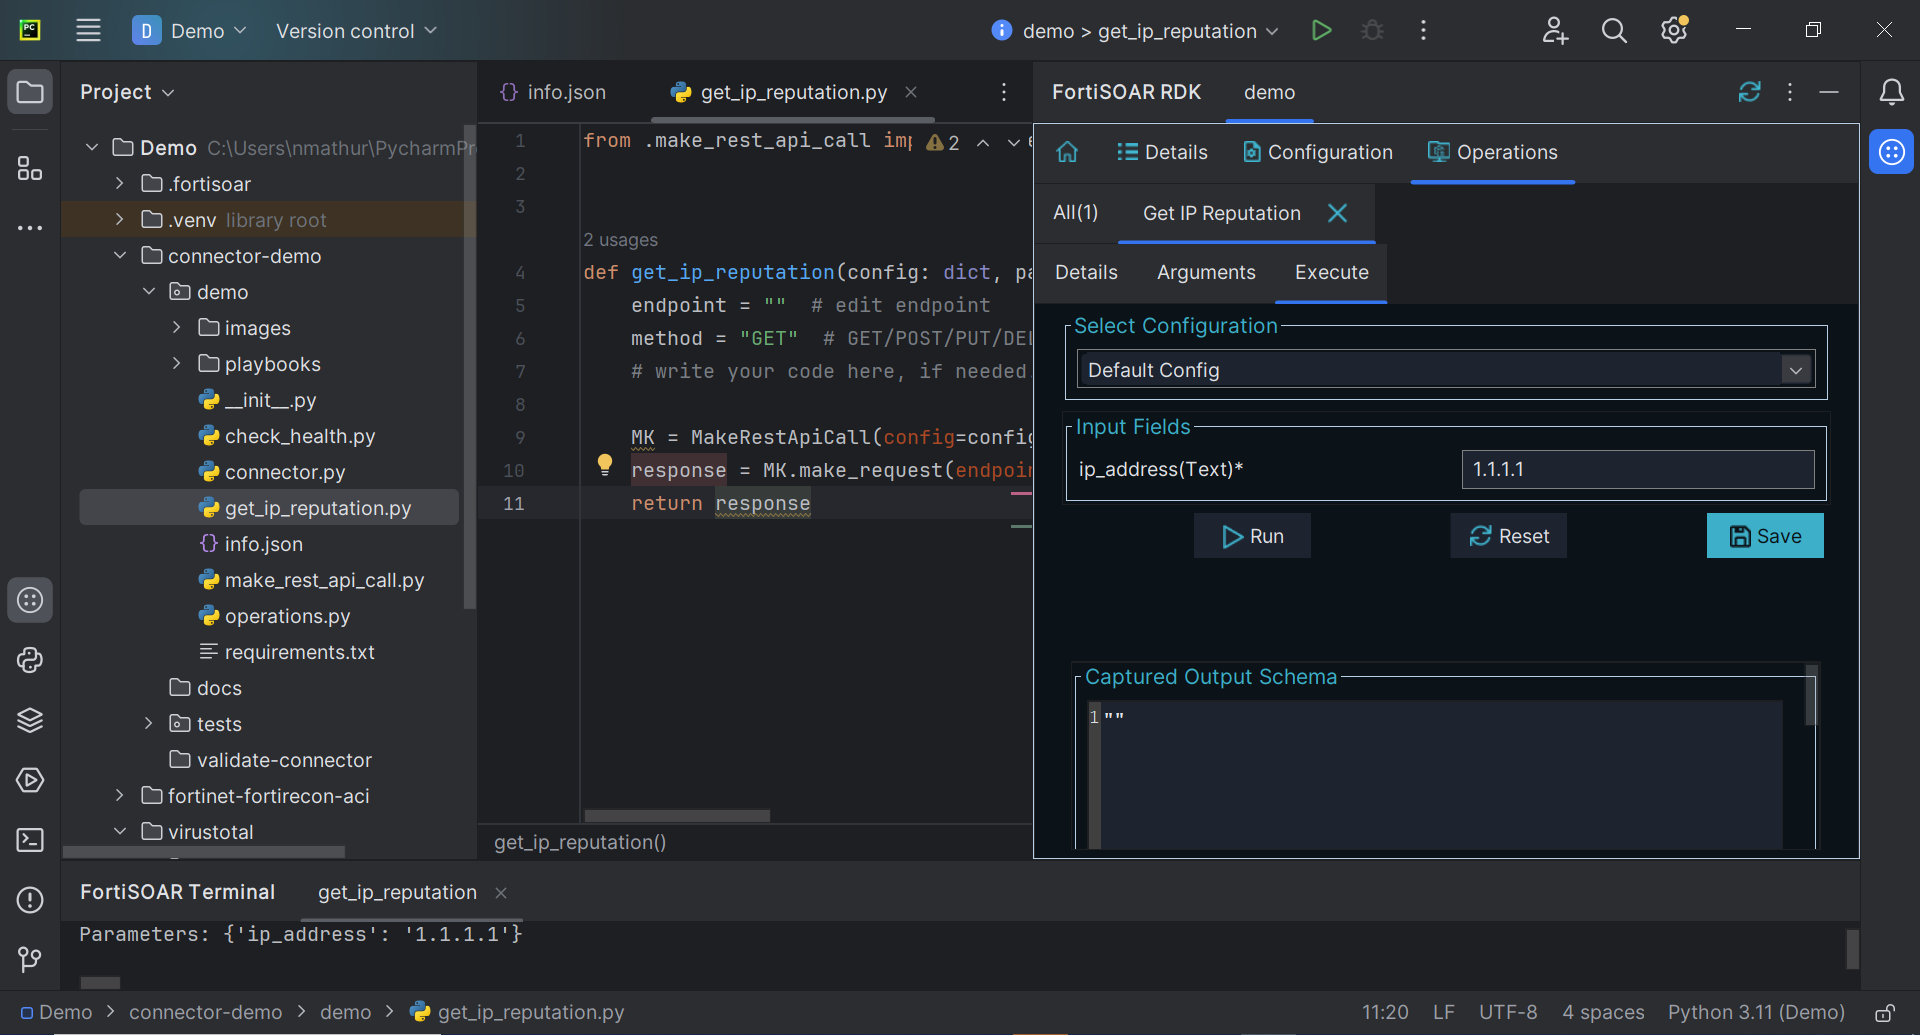Open the FortiSOAR RDK home icon

(1067, 152)
